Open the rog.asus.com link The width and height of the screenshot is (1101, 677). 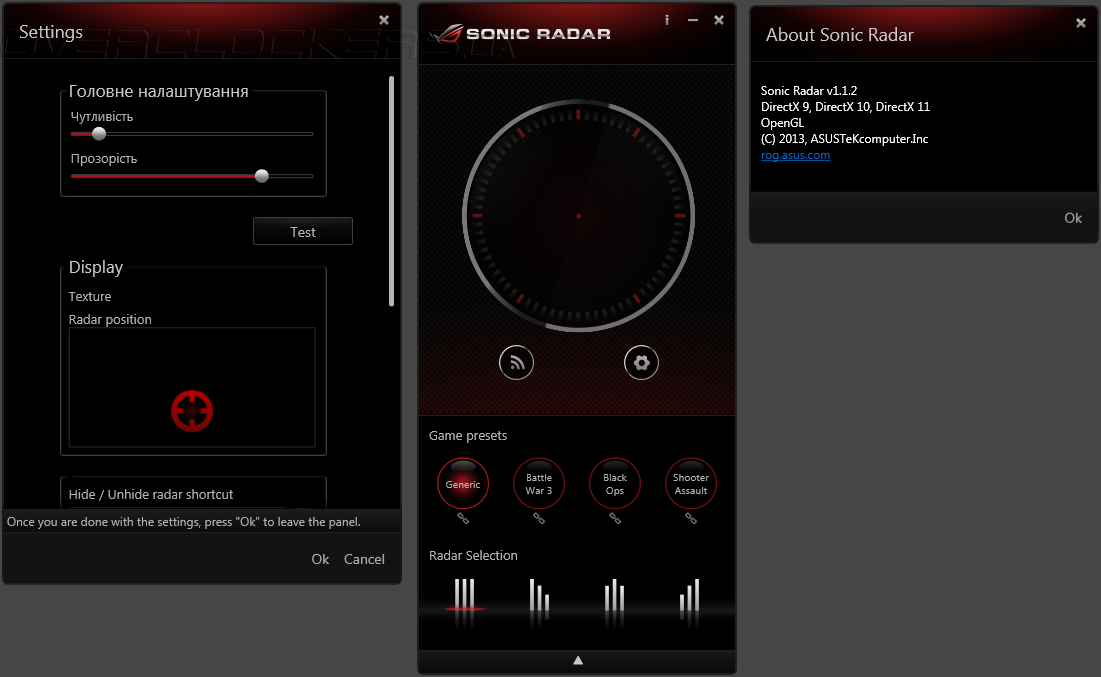(796, 155)
